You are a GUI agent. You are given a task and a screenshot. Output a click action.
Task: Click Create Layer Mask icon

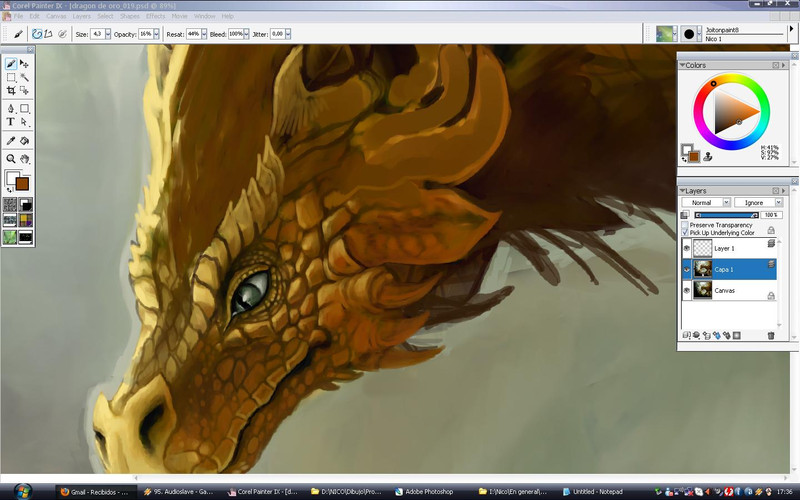pos(737,335)
